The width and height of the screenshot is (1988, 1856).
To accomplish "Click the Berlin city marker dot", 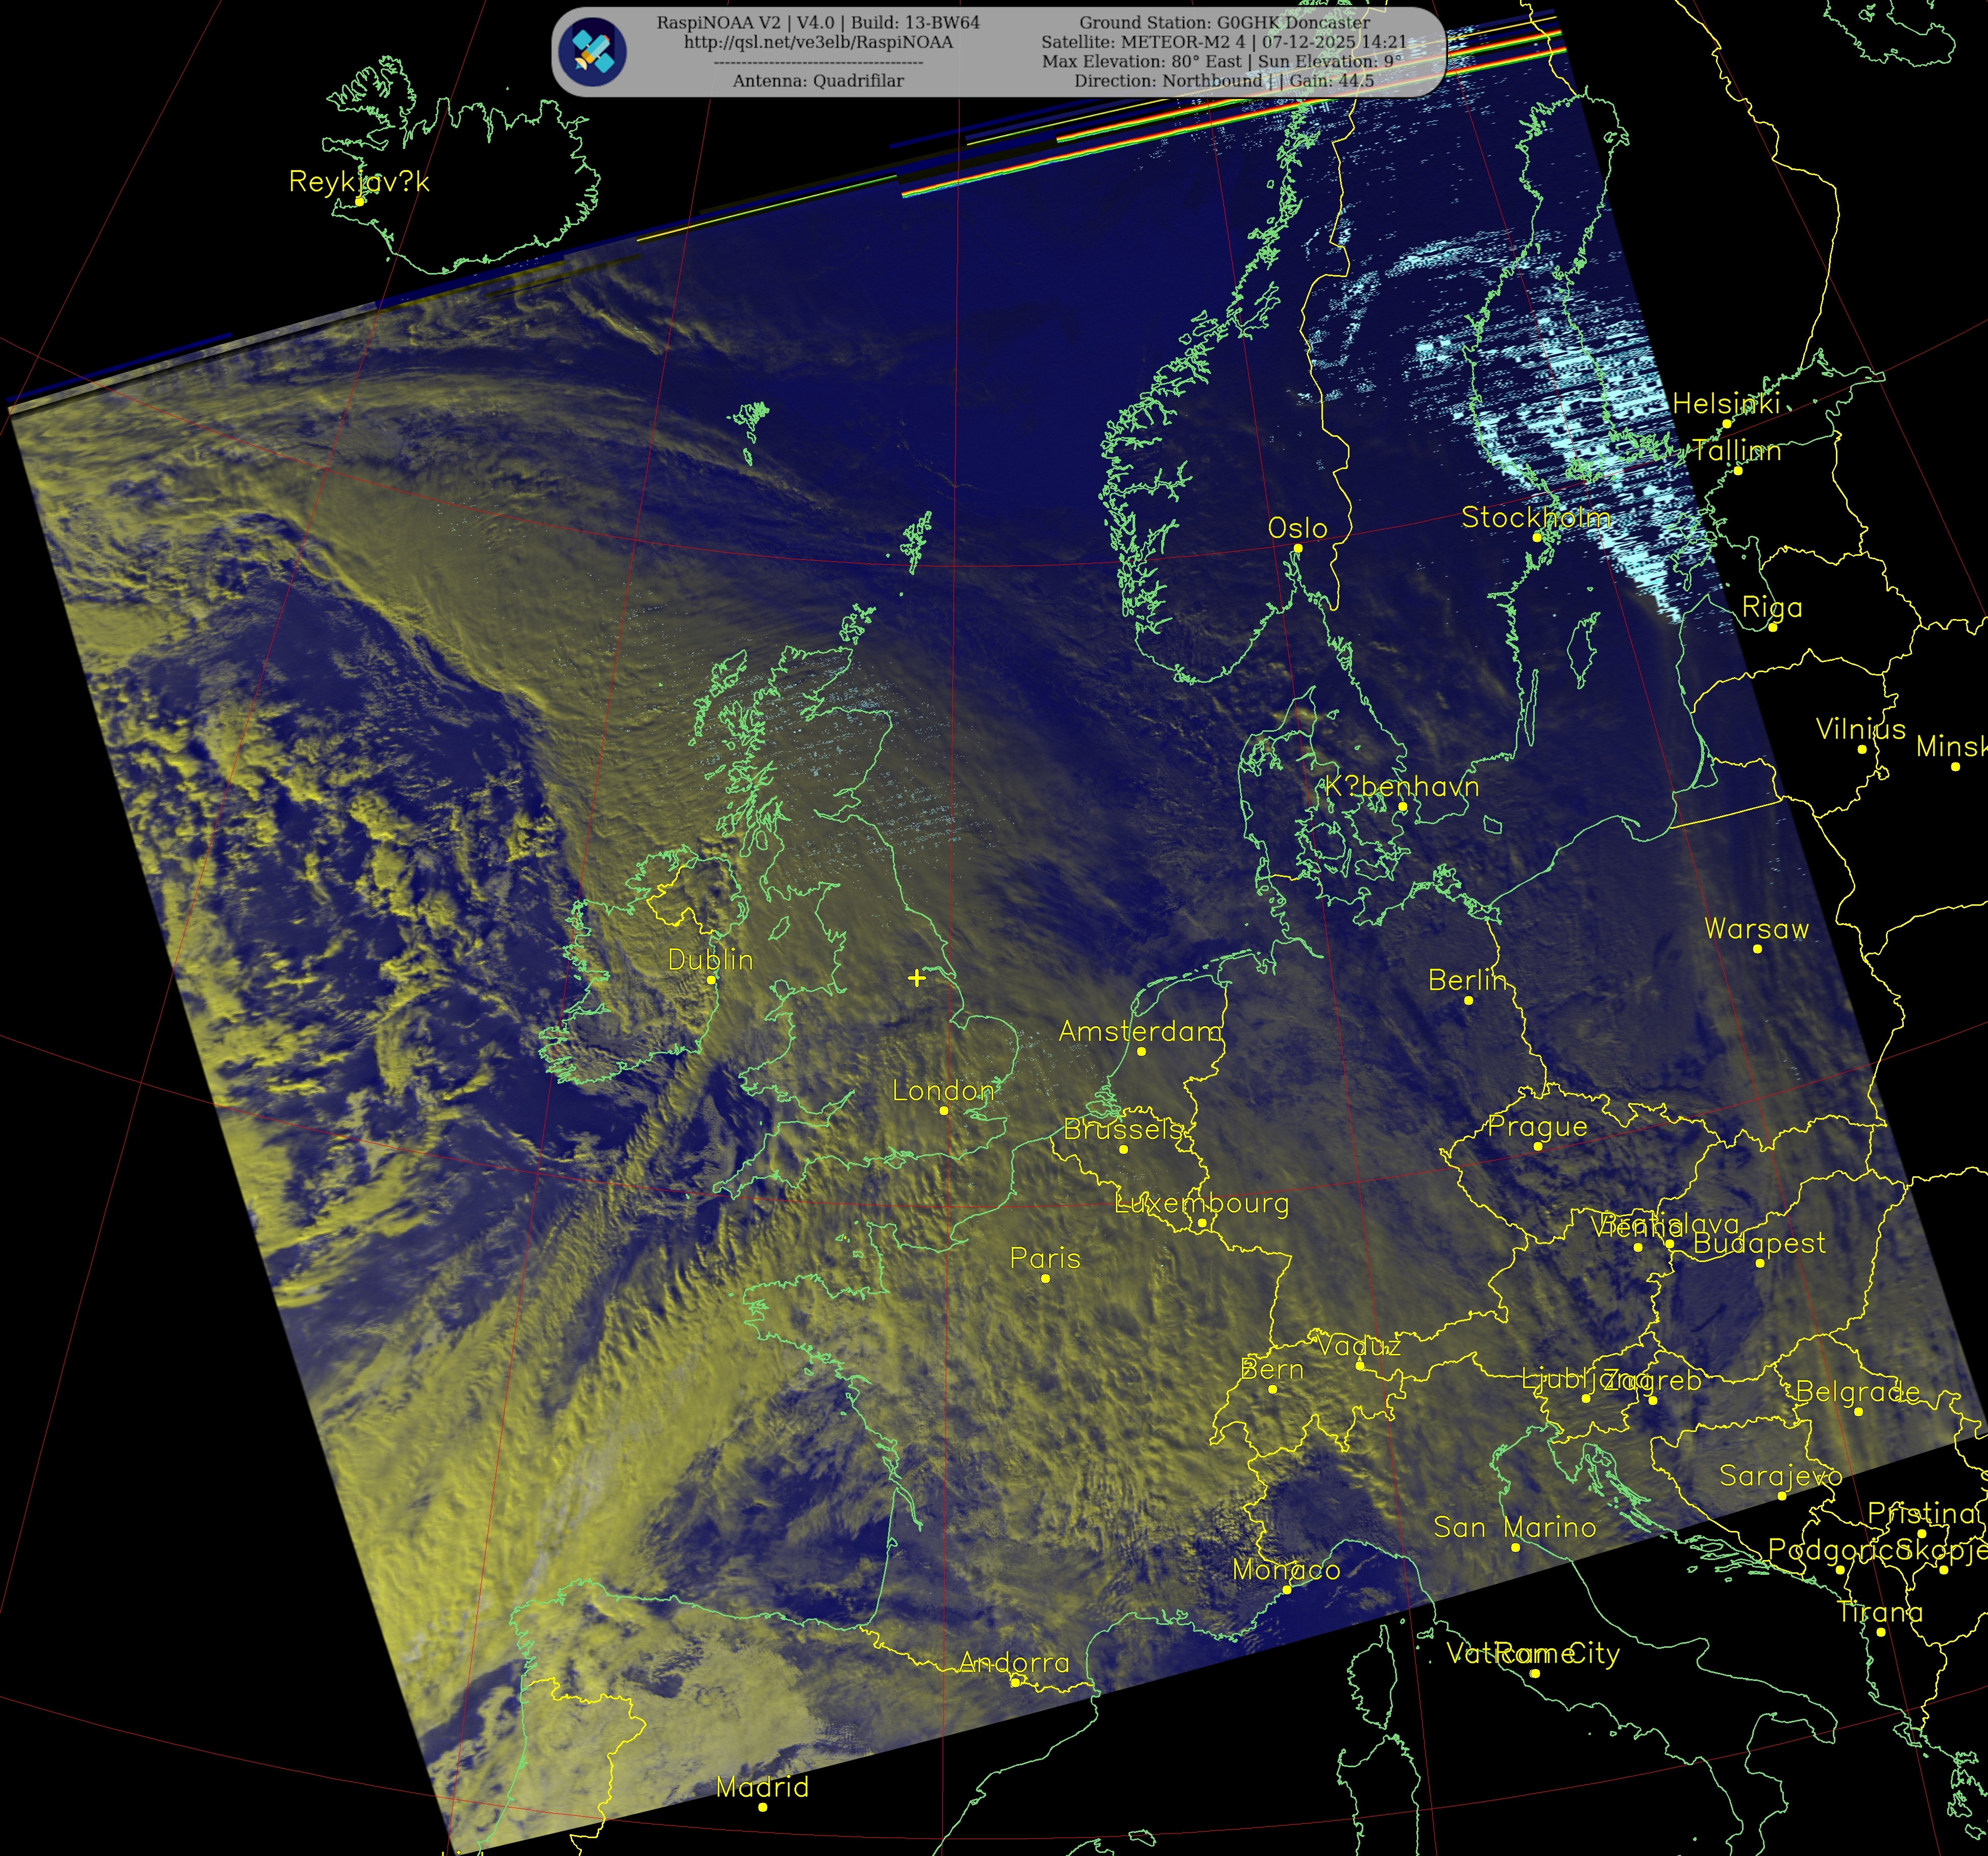I will pyautogui.click(x=1468, y=1000).
